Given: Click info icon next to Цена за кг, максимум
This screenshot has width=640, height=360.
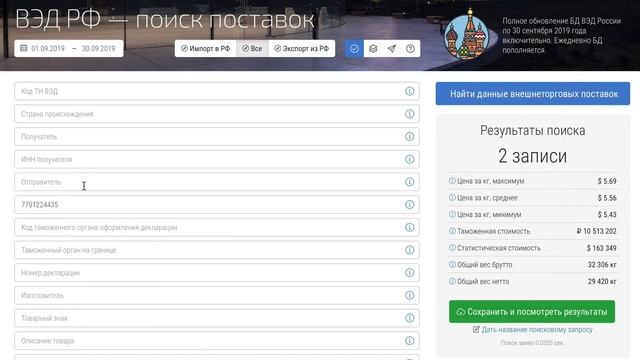Looking at the screenshot, I should pyautogui.click(x=452, y=181).
